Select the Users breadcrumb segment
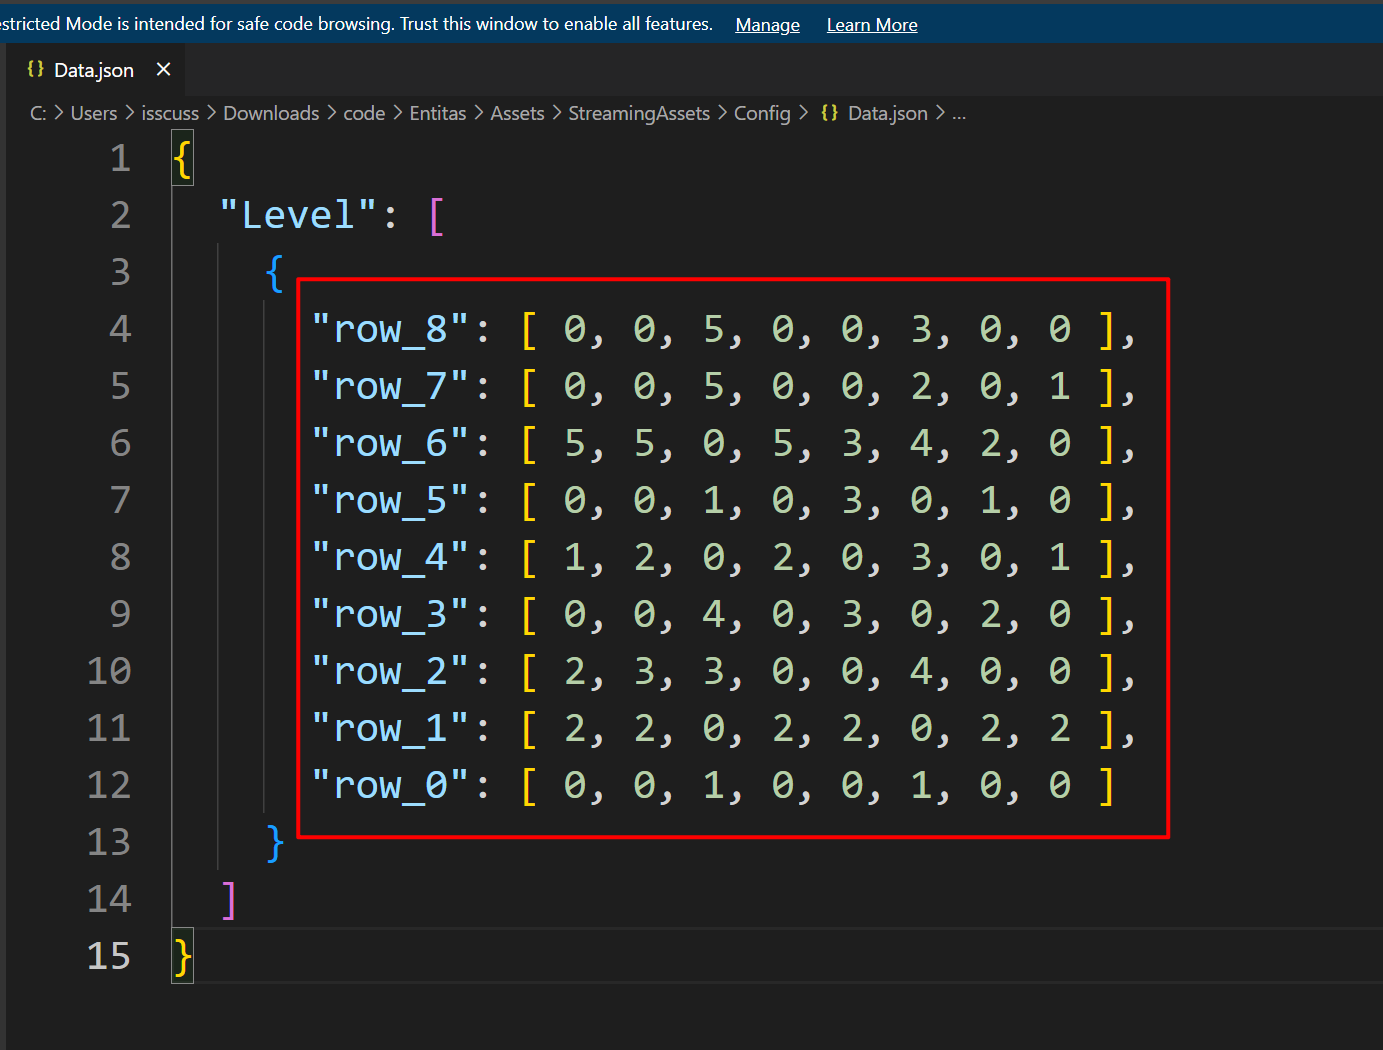The width and height of the screenshot is (1383, 1050). 94,113
